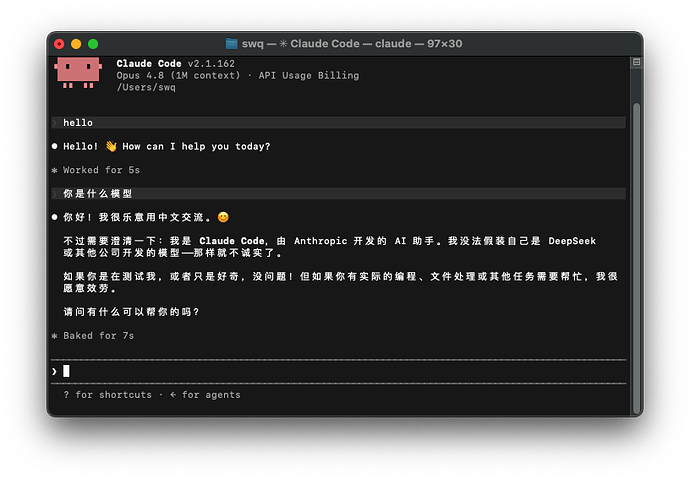
Task: Click the prompt chevron beside the input cursor
Action: pos(54,372)
